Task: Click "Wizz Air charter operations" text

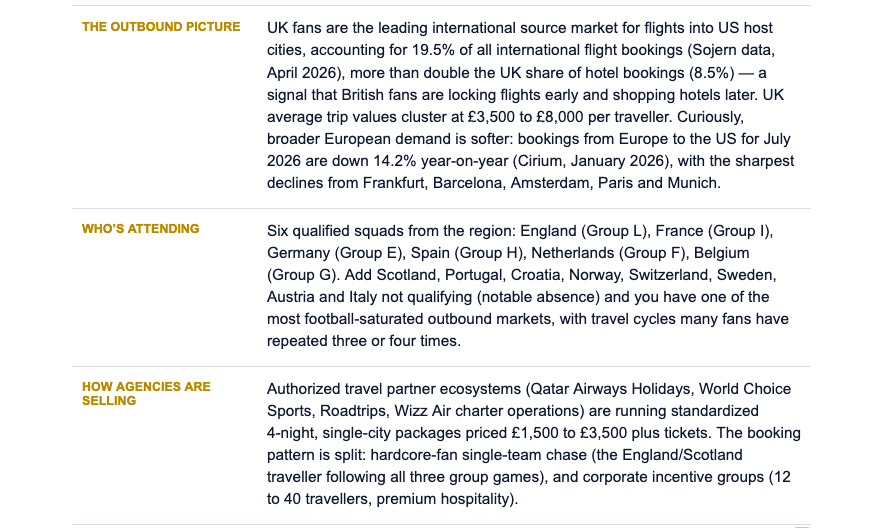Action: pyautogui.click(x=489, y=411)
